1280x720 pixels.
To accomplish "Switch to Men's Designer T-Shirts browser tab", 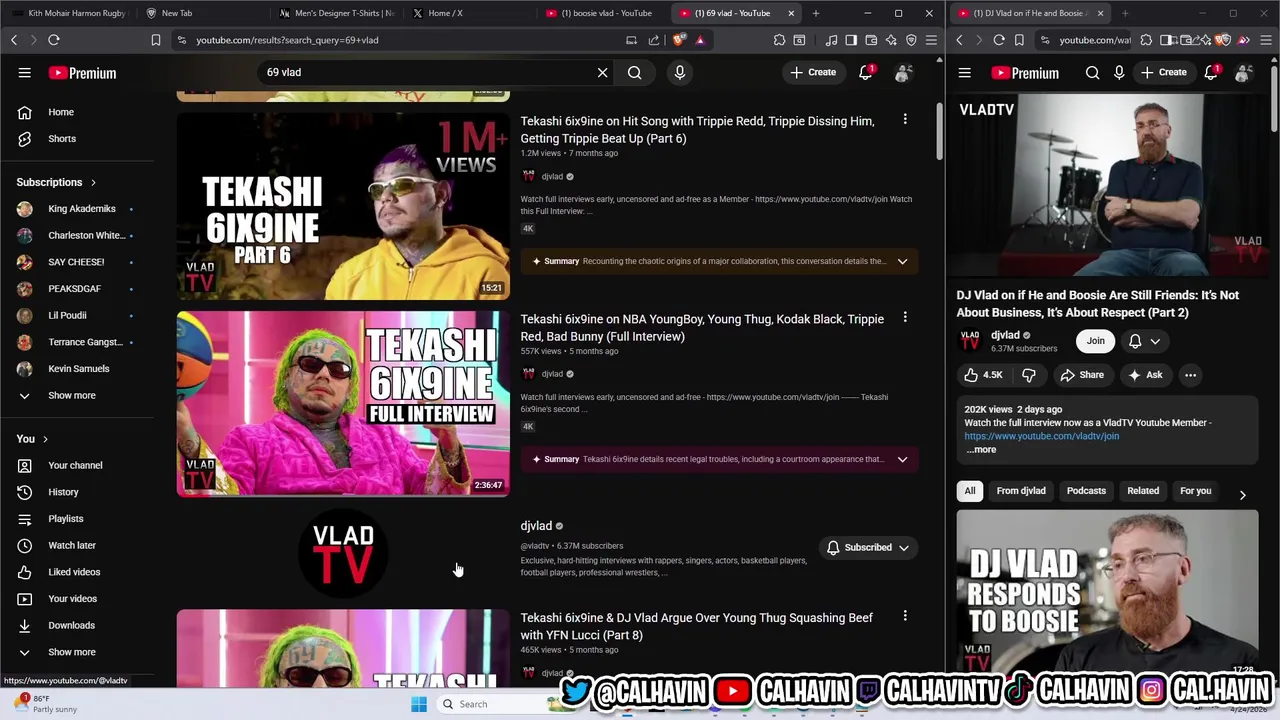I will pos(336,13).
